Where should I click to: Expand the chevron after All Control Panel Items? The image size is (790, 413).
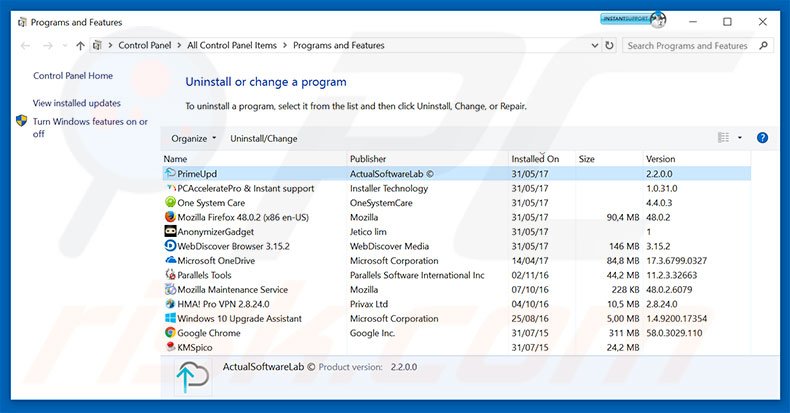(x=285, y=45)
